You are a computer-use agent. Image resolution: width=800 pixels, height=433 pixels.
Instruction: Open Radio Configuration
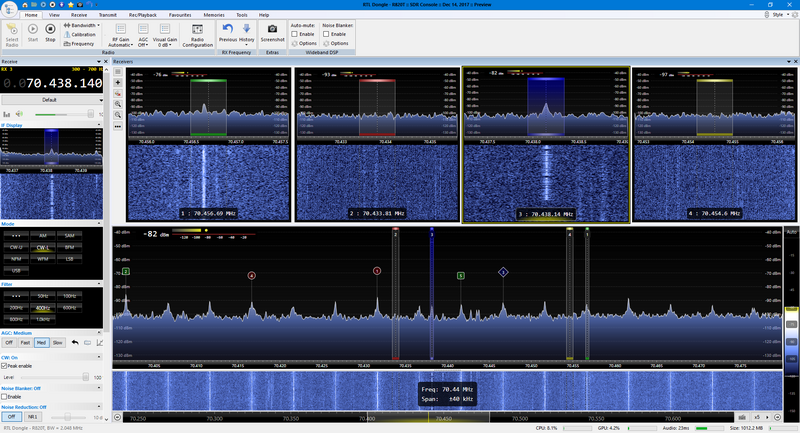pos(197,35)
